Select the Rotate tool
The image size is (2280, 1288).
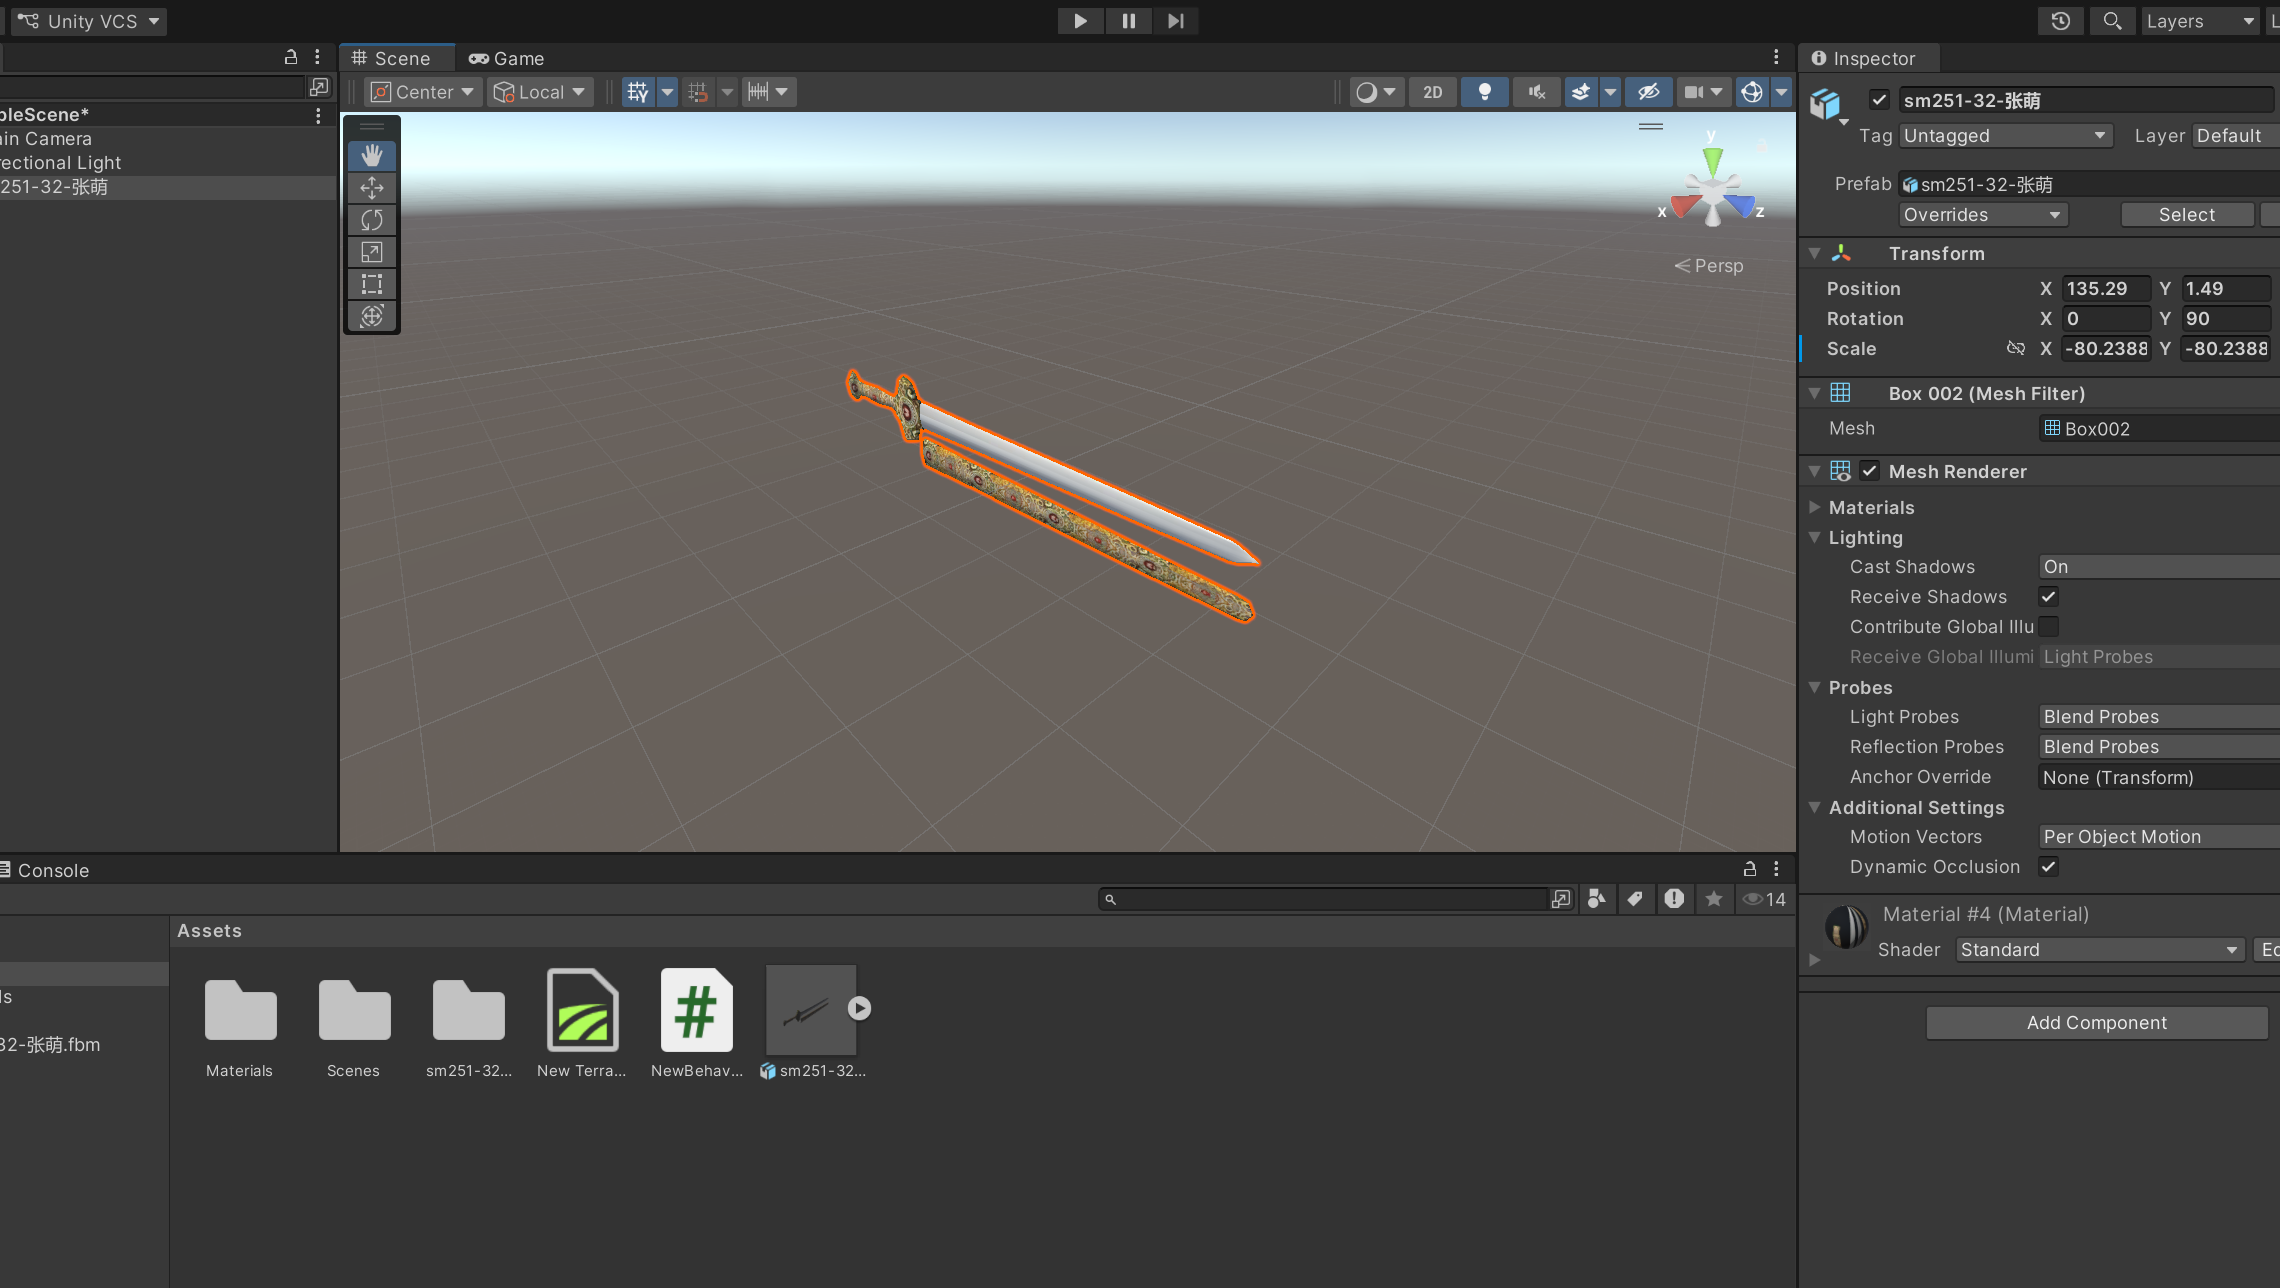pyautogui.click(x=372, y=220)
